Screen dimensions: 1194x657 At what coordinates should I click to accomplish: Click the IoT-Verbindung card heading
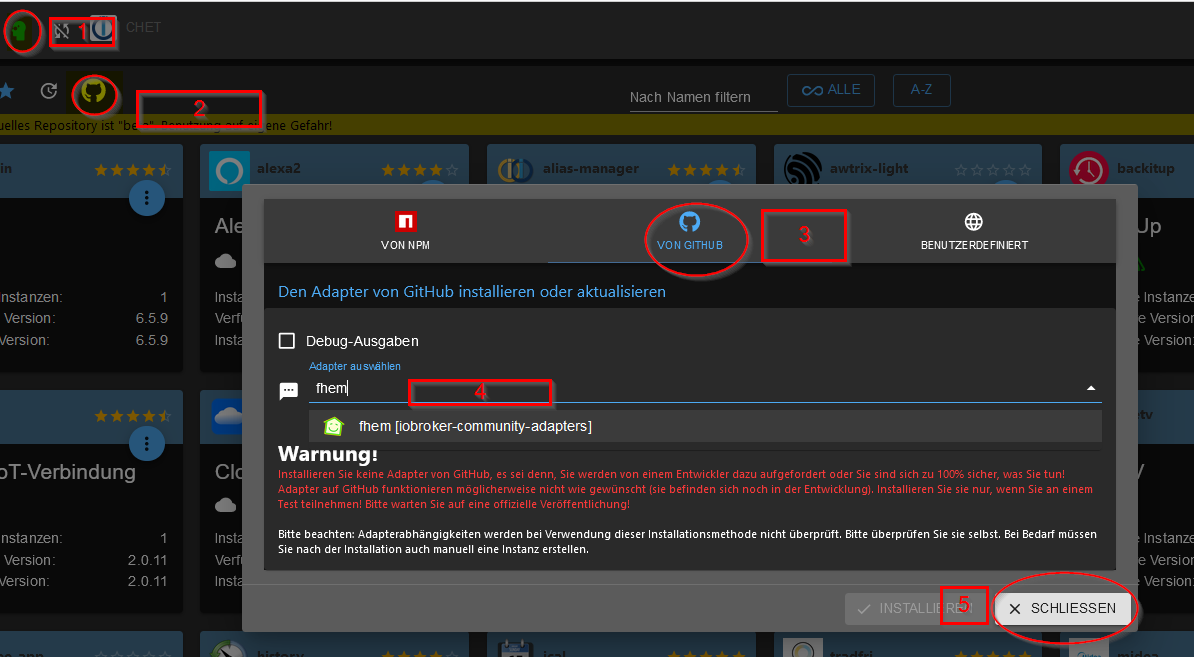click(x=68, y=472)
